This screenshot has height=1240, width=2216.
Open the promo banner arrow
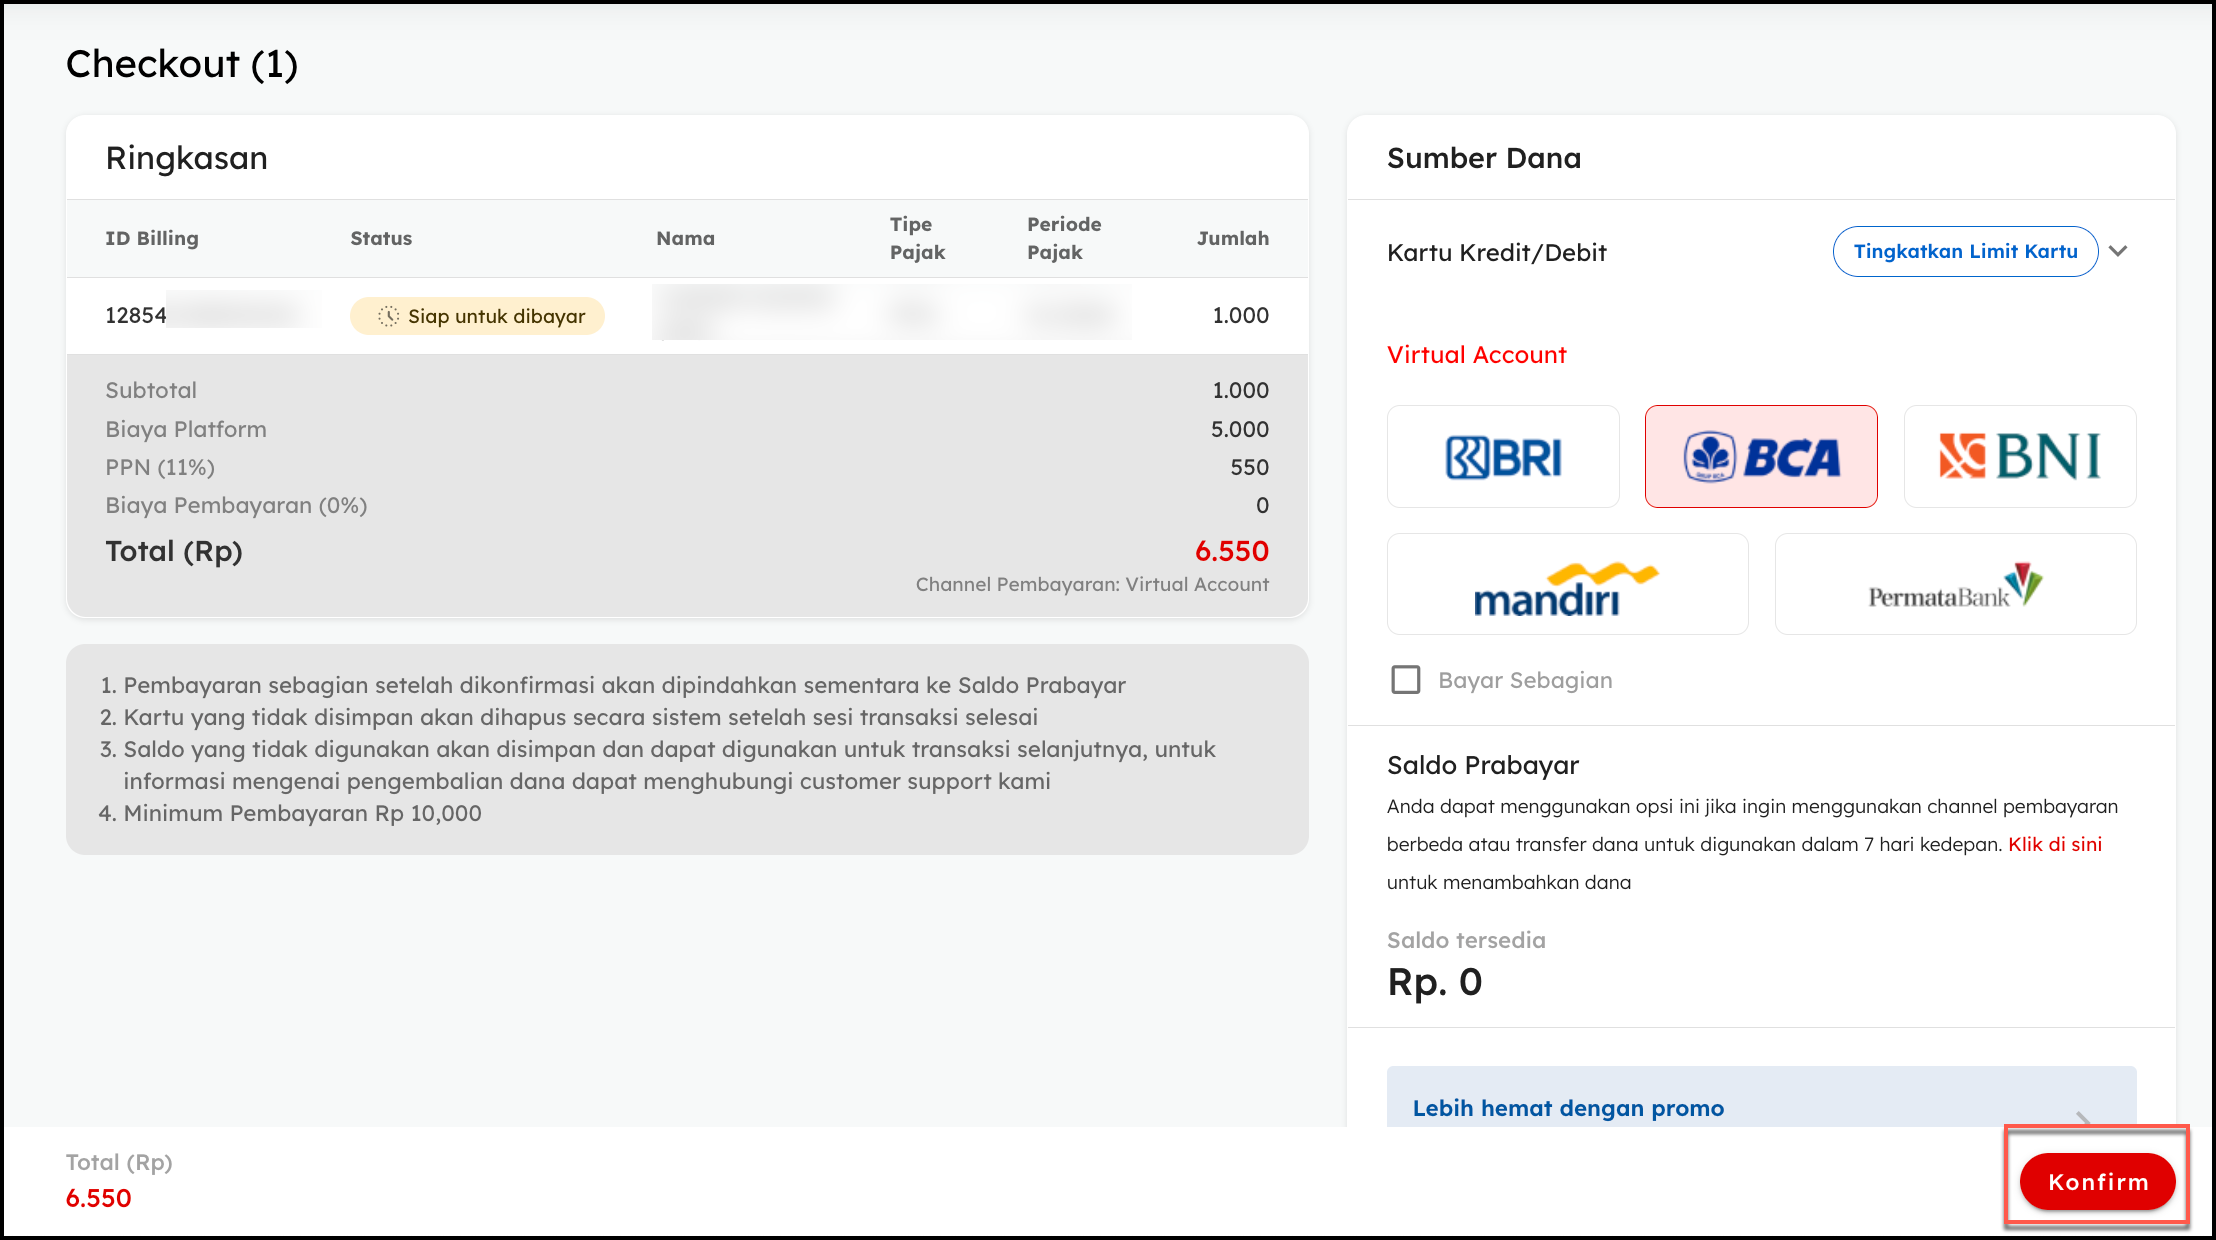[2083, 1116]
